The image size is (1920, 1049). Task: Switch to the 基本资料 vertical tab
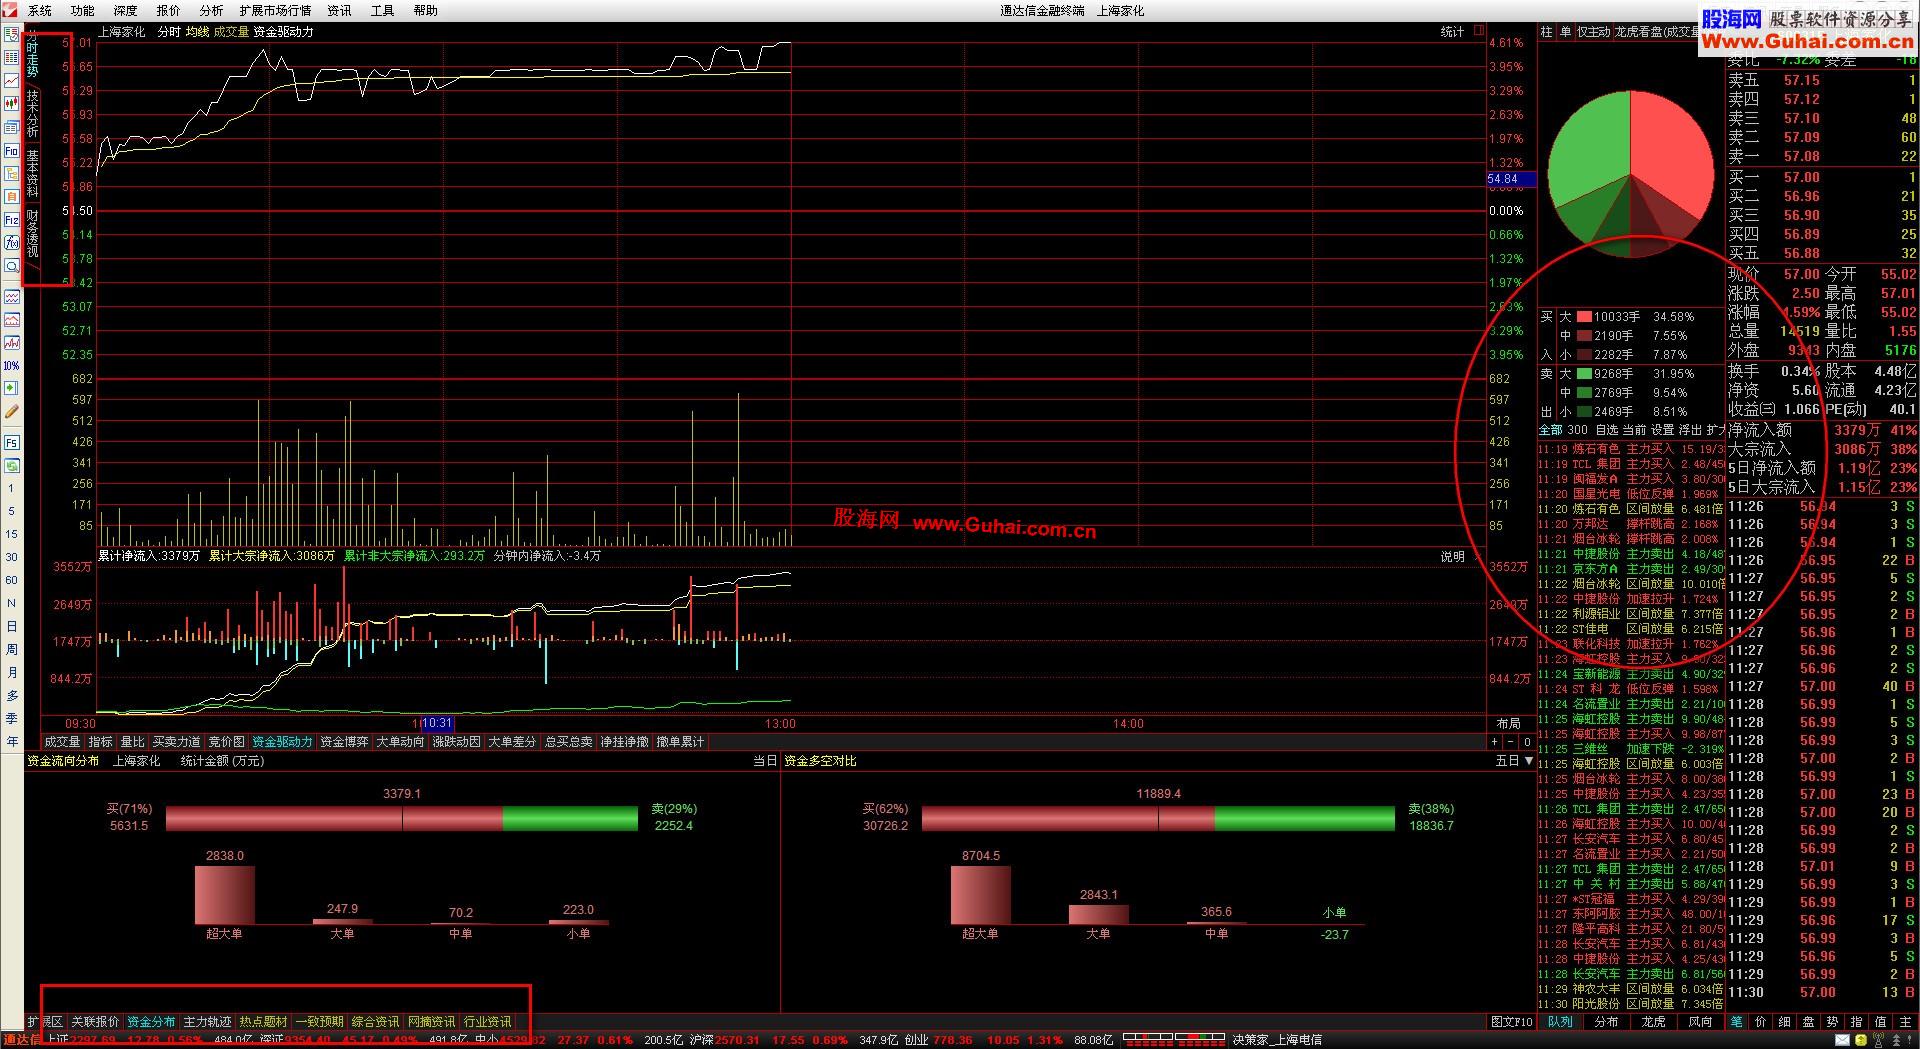(x=32, y=173)
